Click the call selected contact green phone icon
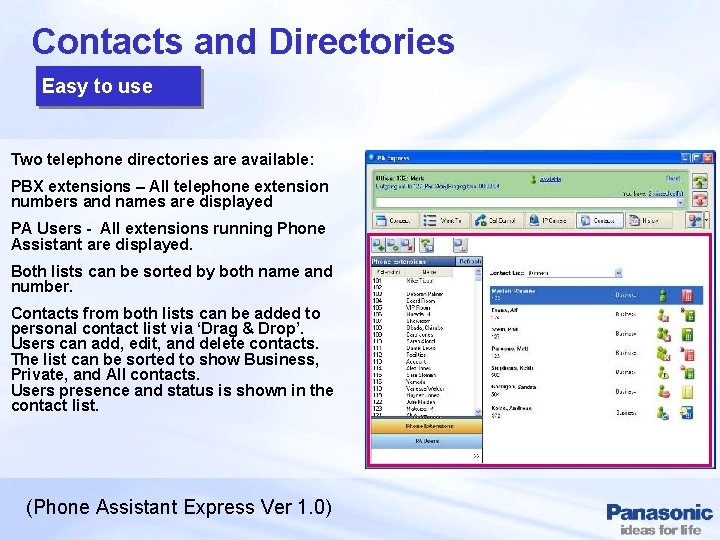Screen dimensions: 720x540 [427, 246]
